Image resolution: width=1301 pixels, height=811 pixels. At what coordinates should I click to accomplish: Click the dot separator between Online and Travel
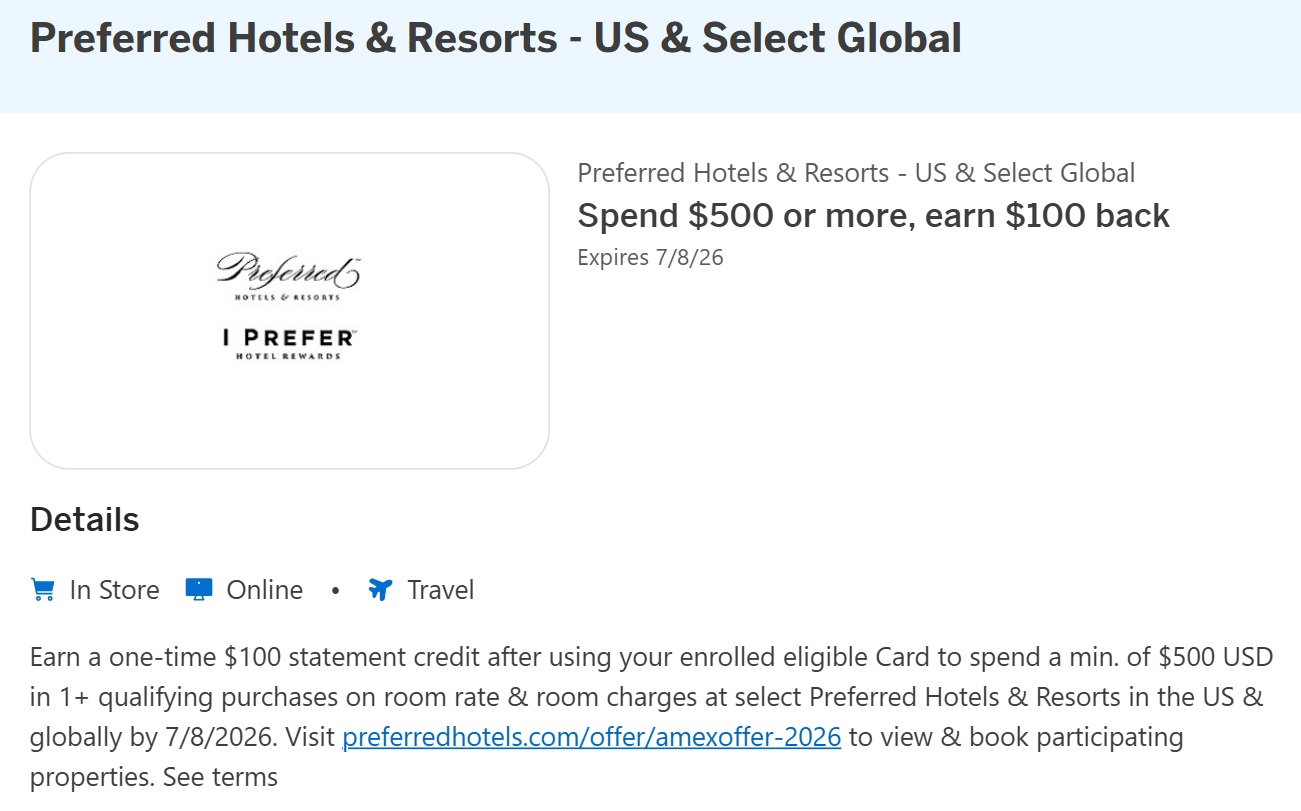335,590
